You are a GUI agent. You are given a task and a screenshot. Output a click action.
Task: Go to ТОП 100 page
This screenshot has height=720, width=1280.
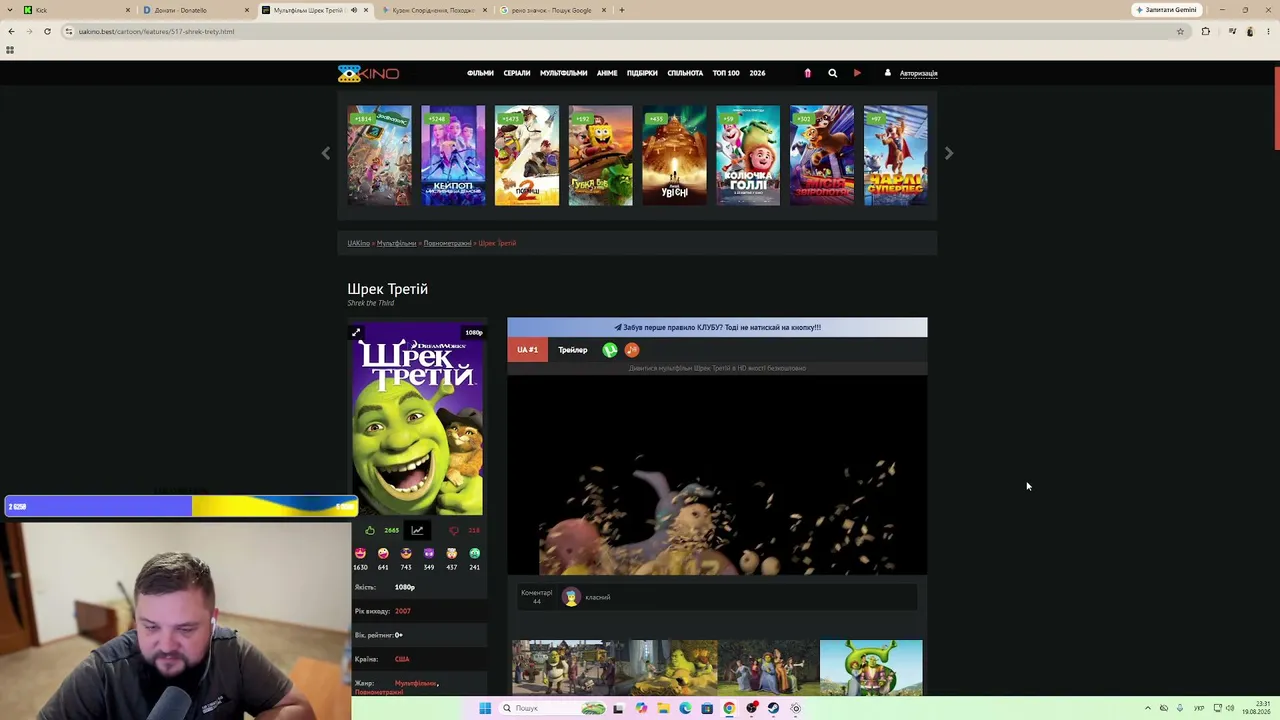pyautogui.click(x=726, y=73)
